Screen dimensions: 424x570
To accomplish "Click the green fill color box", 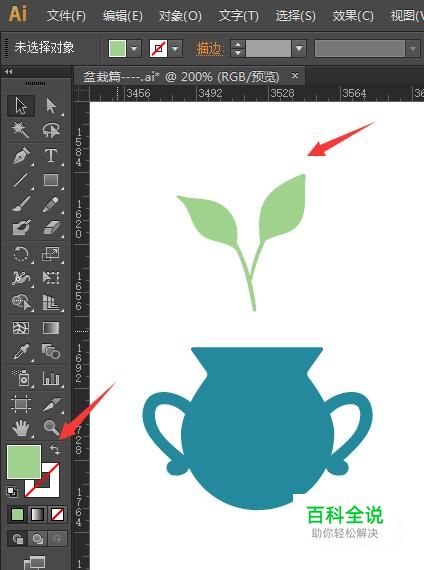I will (24, 462).
